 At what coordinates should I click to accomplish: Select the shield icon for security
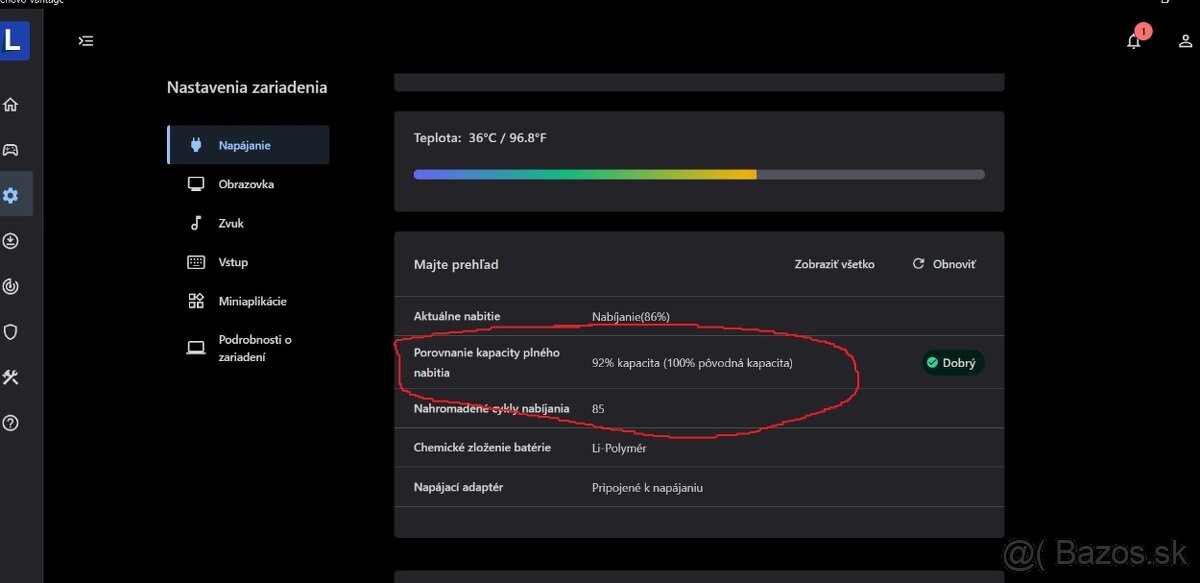(10, 331)
